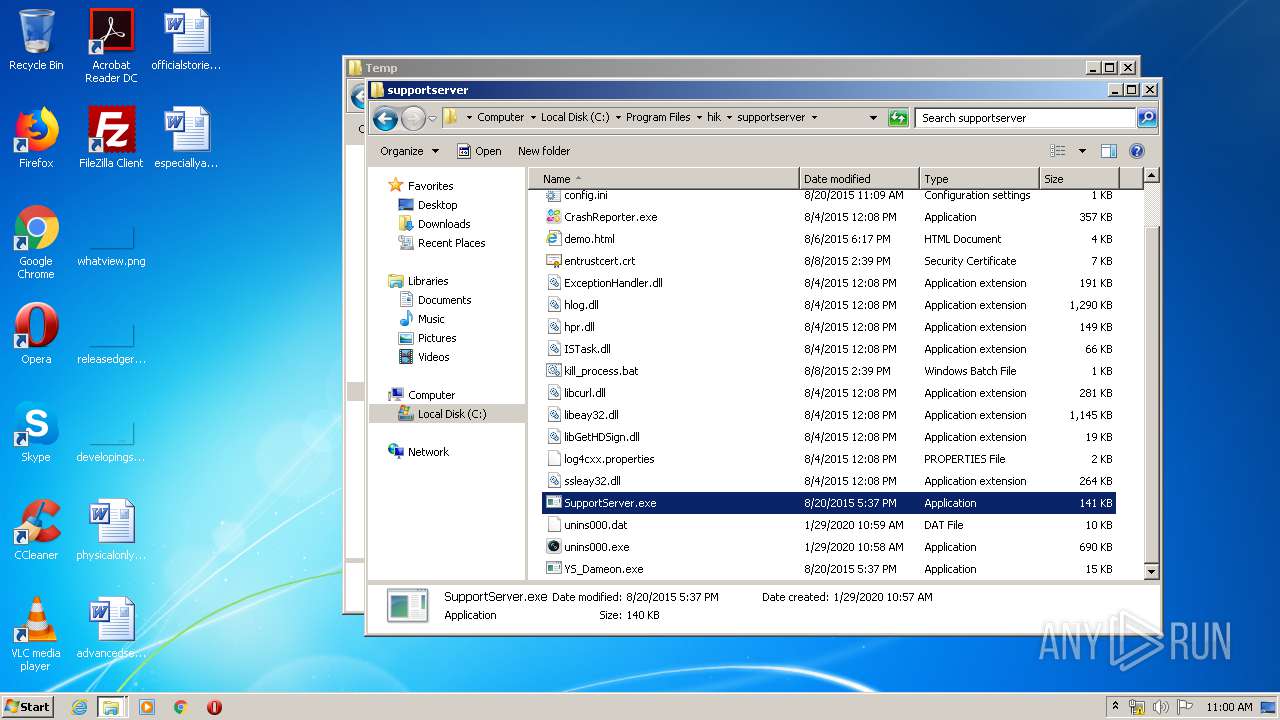
Task: Click the Refresh button beside address bar
Action: (x=898, y=118)
